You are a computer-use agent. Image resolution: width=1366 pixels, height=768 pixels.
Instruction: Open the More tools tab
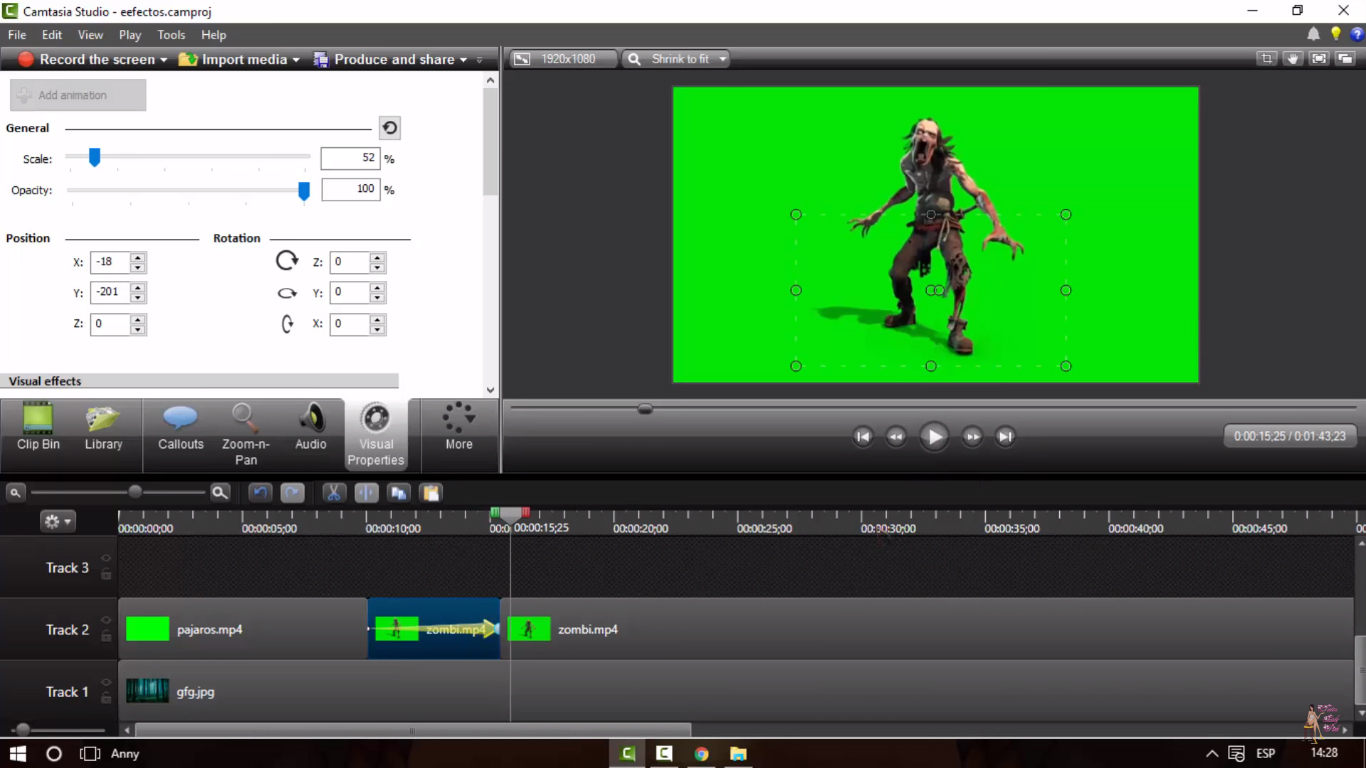pyautogui.click(x=459, y=428)
